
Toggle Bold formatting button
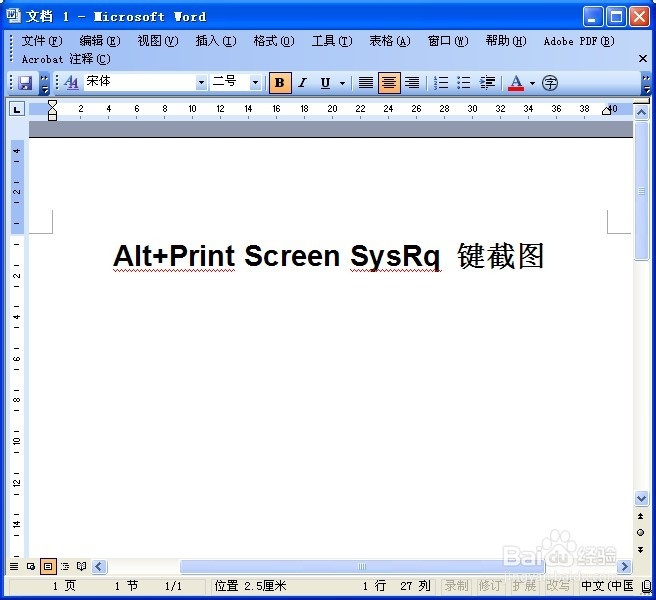(x=280, y=82)
